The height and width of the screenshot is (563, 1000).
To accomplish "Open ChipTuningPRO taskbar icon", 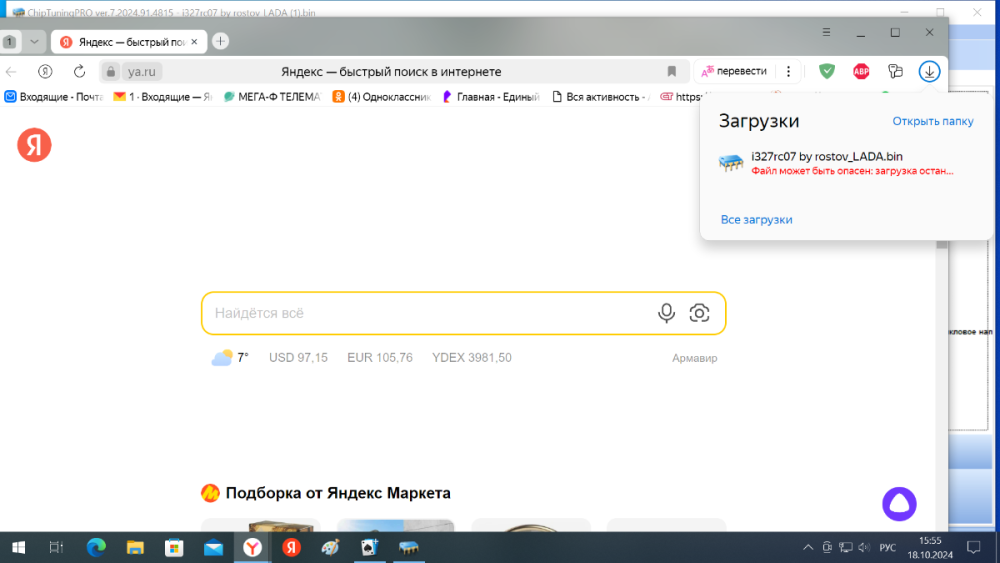I will click(x=408, y=547).
